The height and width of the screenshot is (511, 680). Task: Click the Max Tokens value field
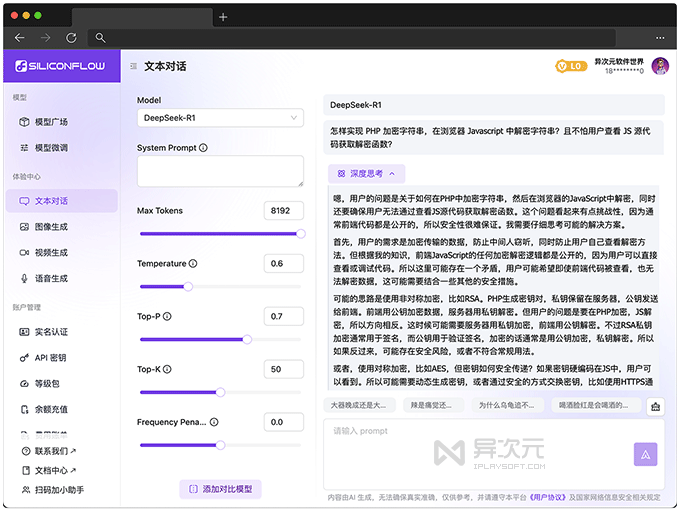pyautogui.click(x=284, y=211)
